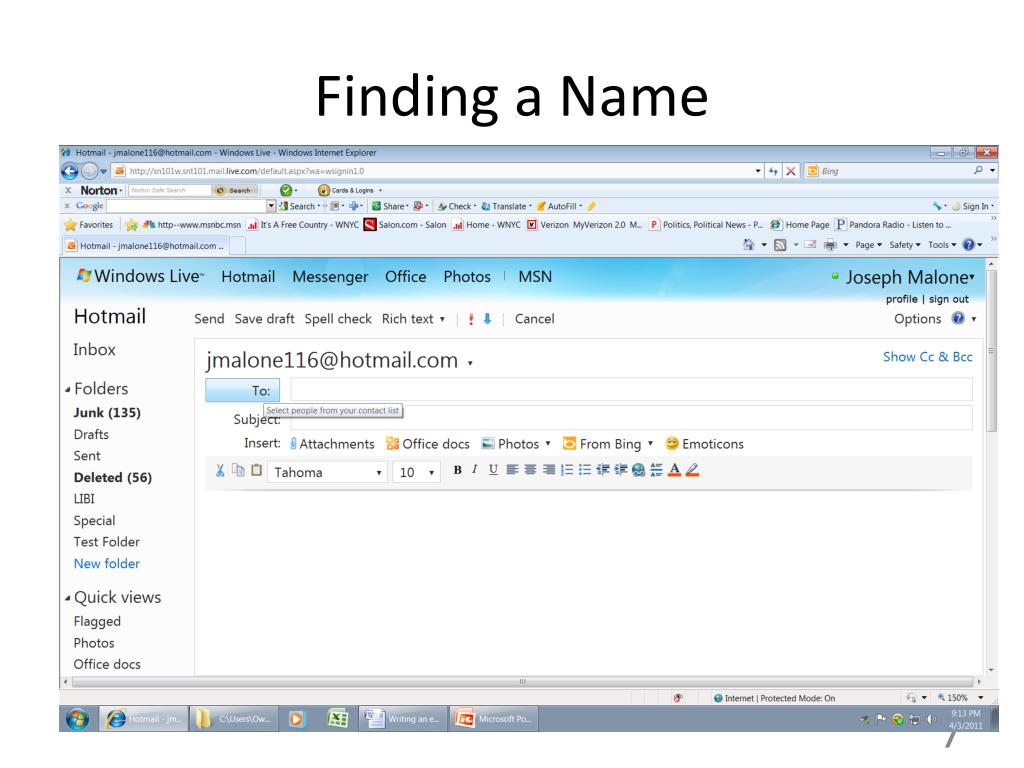Center align the text
This screenshot has height=768, width=1024.
coord(530,470)
